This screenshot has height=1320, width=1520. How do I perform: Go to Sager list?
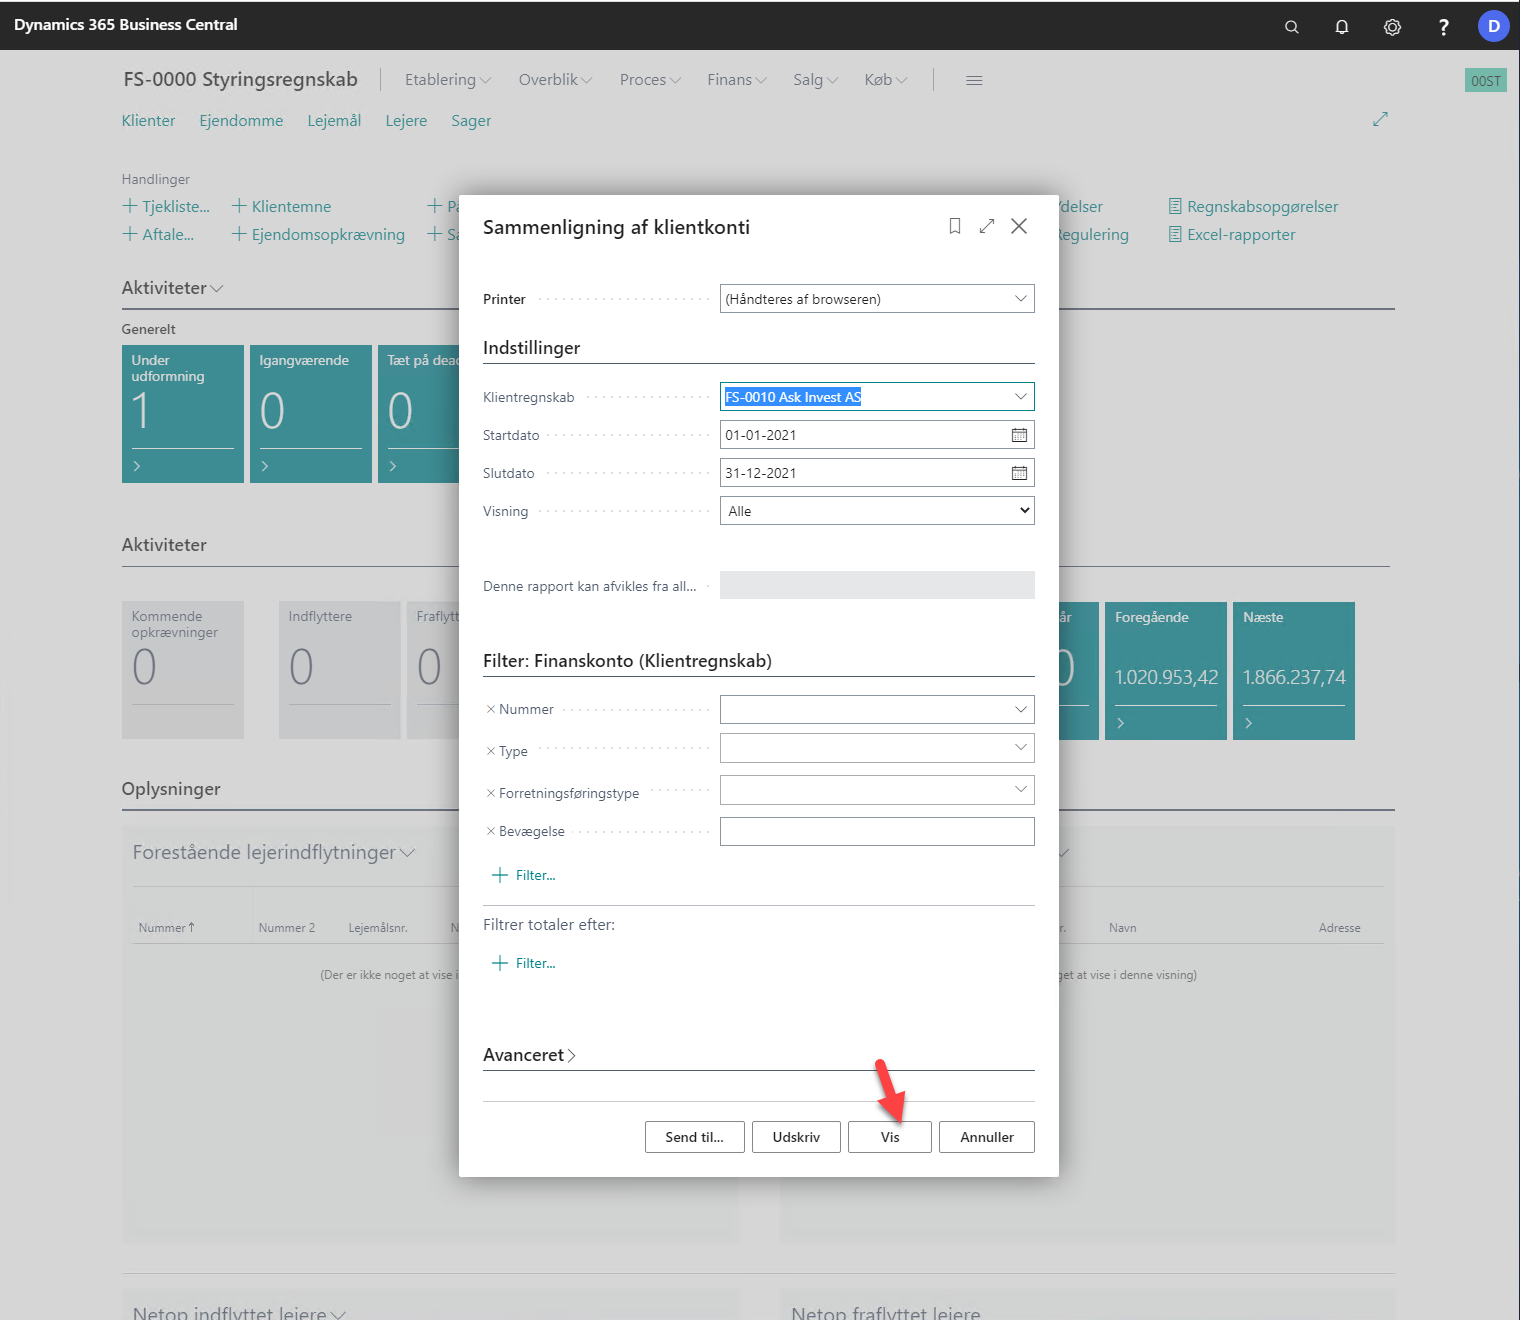[x=471, y=121]
